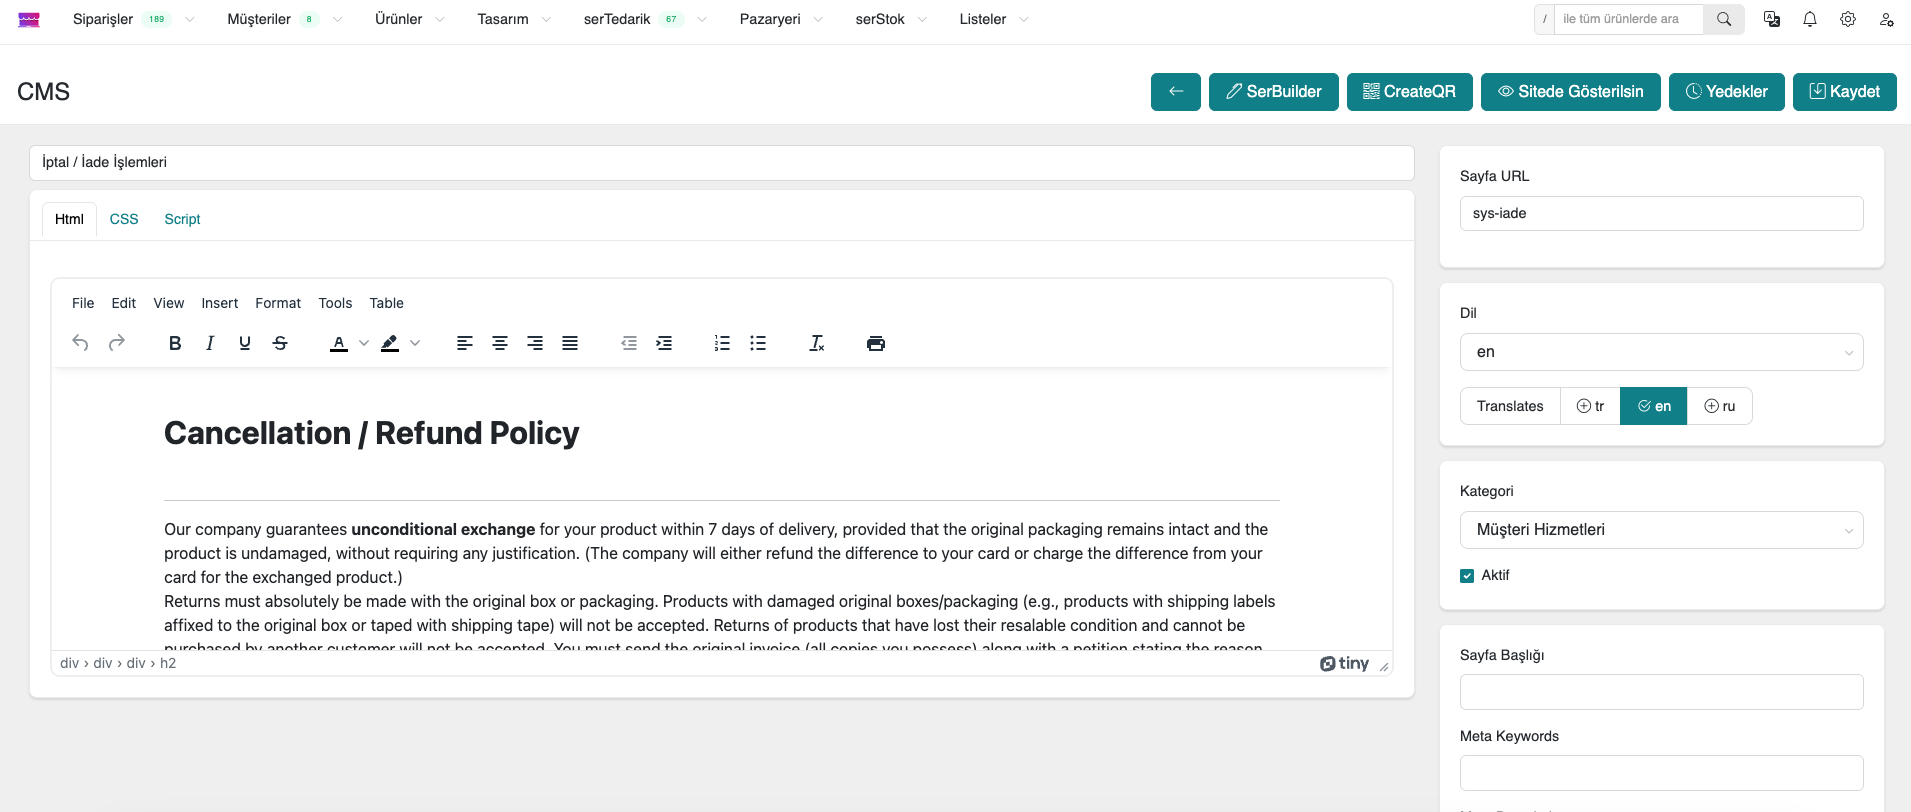Click the undo arrow icon
The width and height of the screenshot is (1911, 812).
[81, 343]
